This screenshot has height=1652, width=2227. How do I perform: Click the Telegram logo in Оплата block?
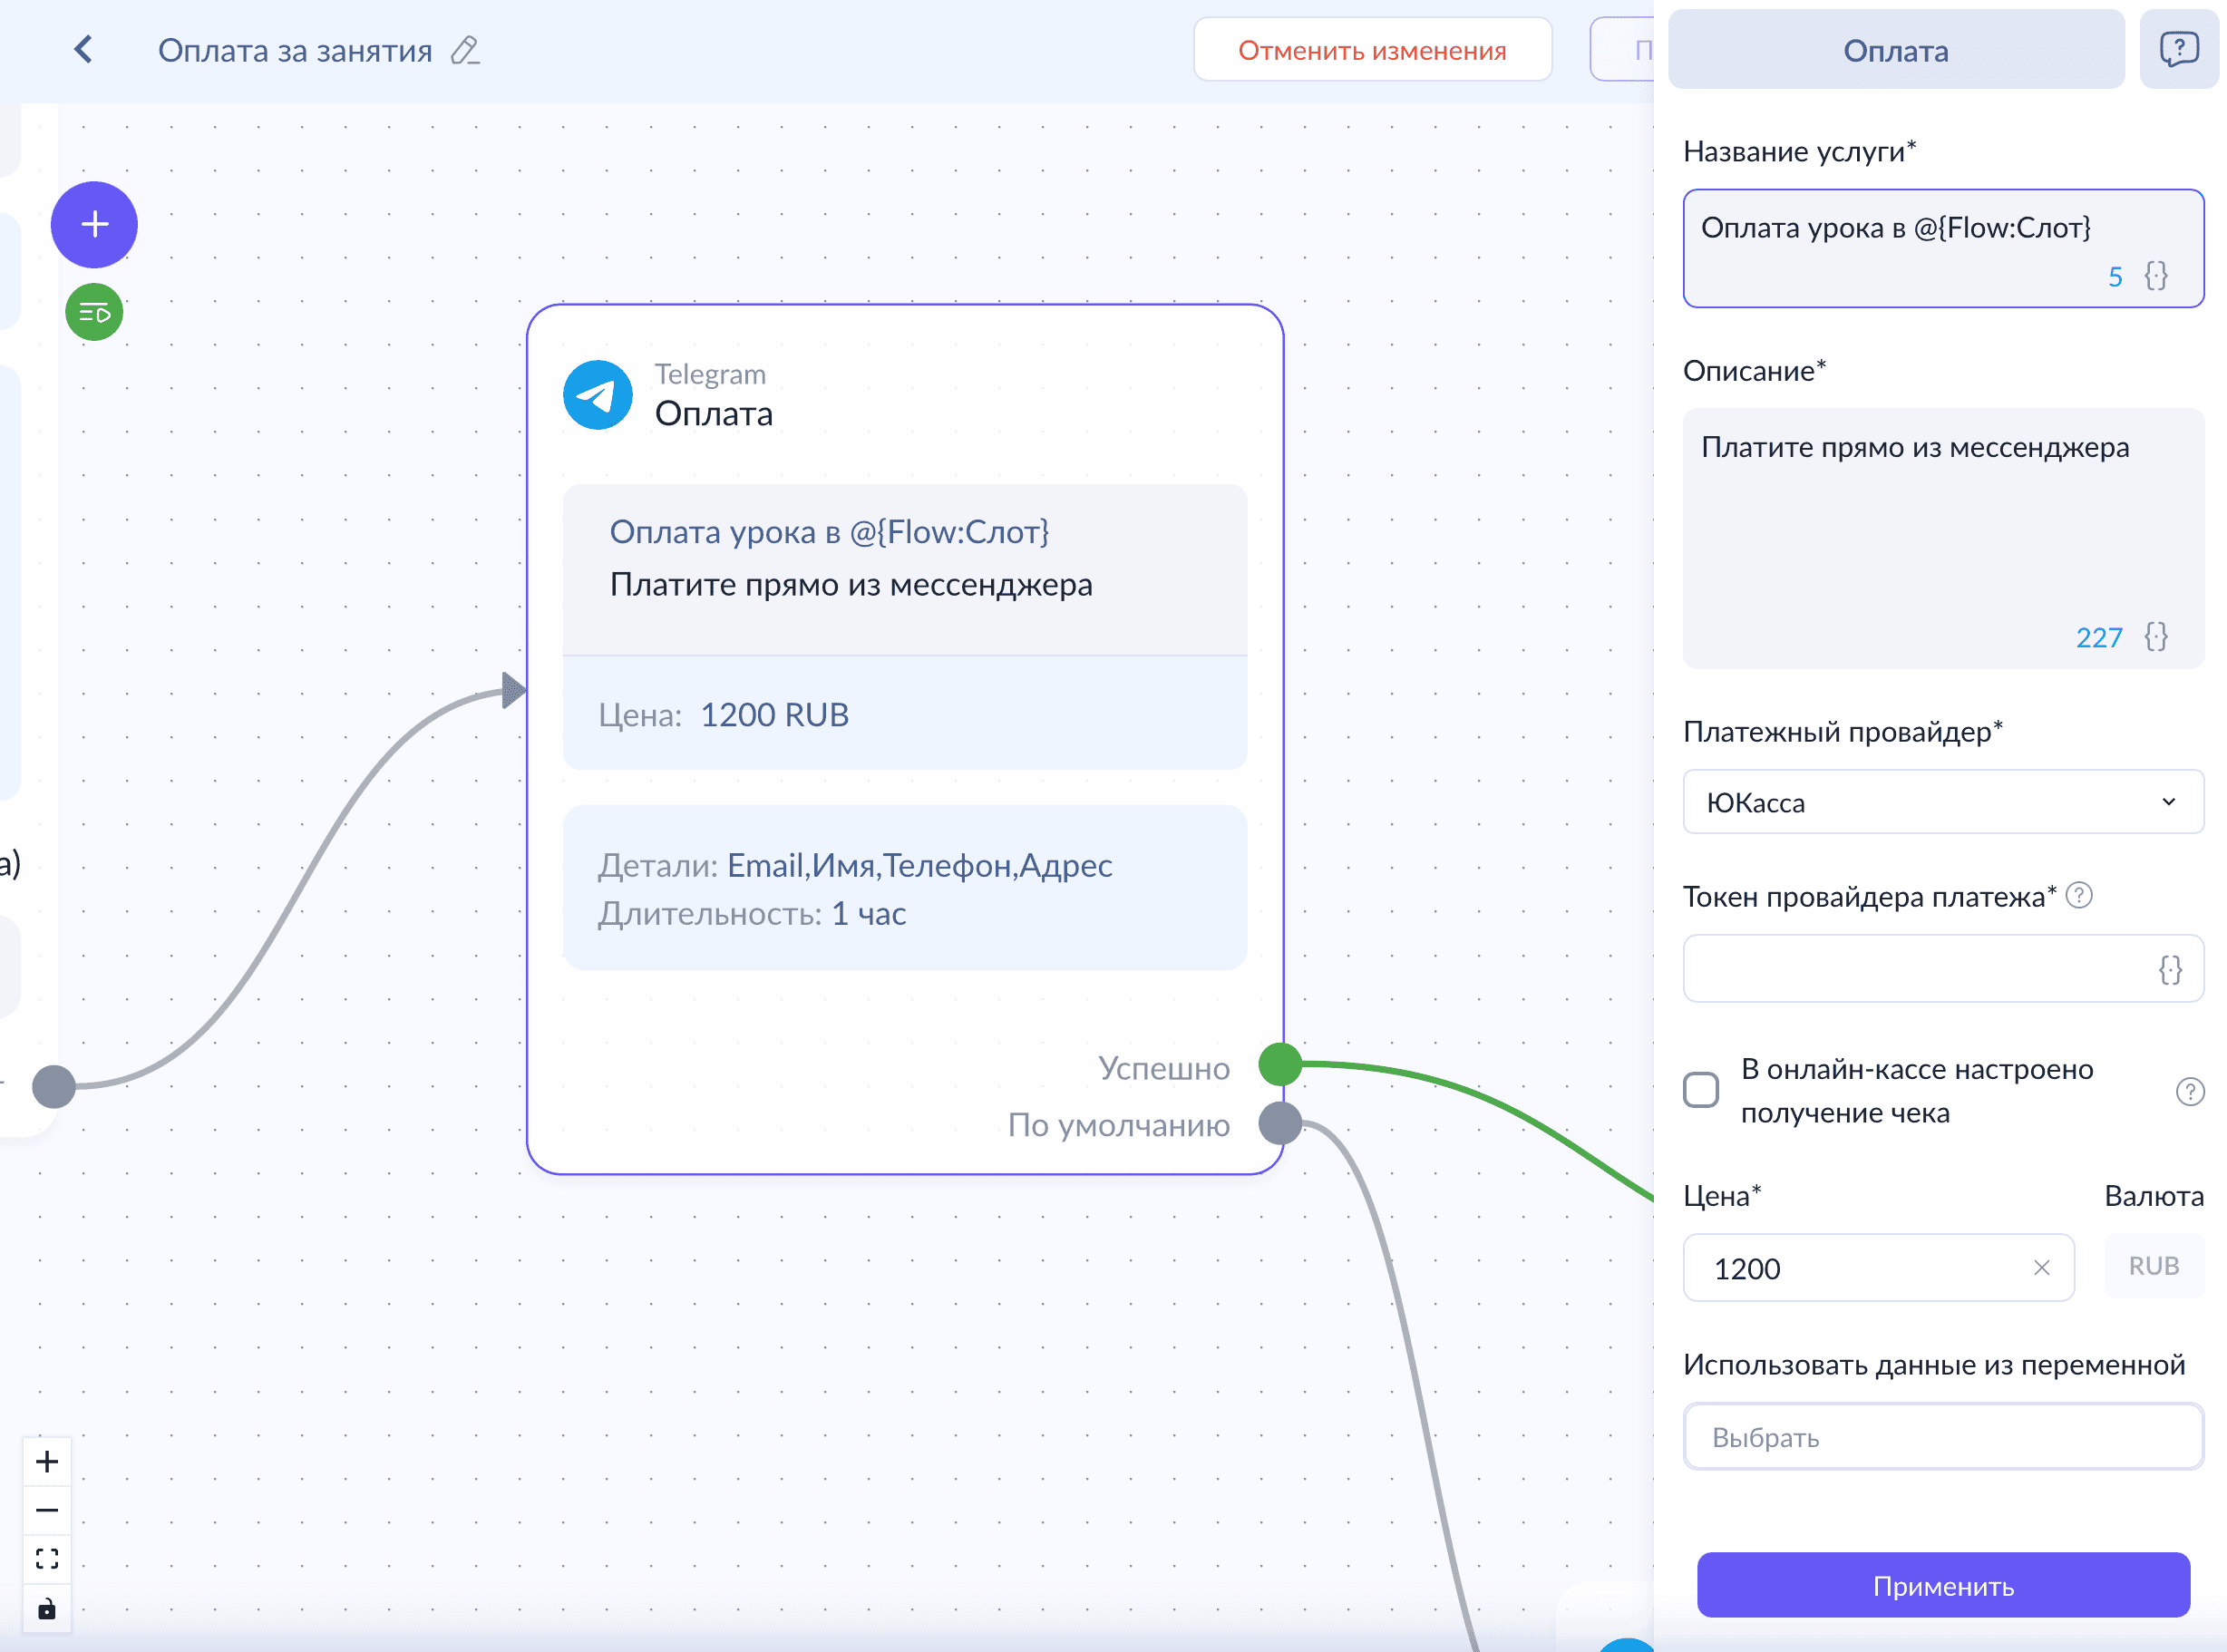click(x=598, y=395)
